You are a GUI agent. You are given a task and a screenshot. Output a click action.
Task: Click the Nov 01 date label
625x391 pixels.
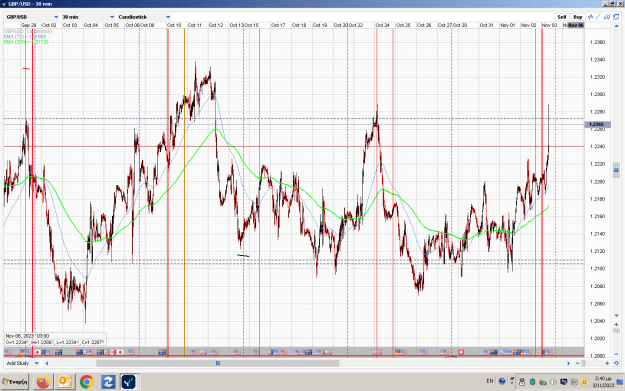507,25
